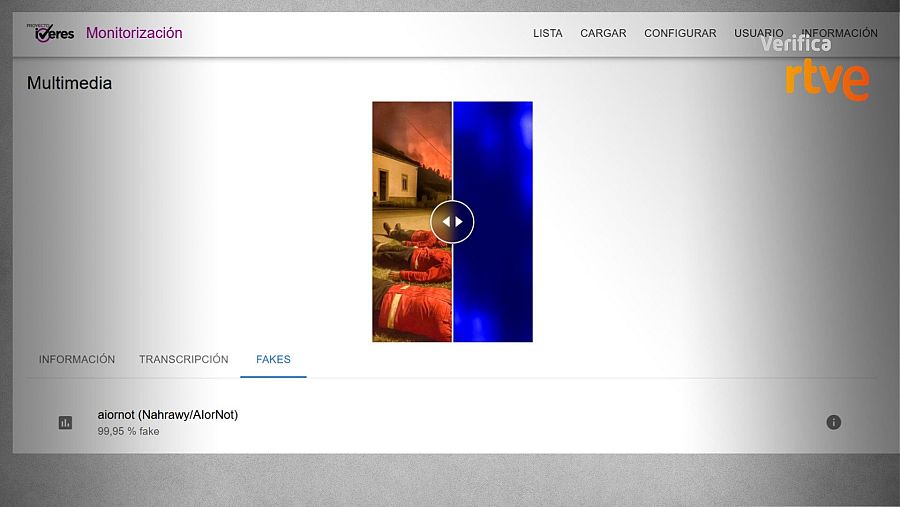Image resolution: width=900 pixels, height=507 pixels.
Task: Click the orange rtve logo
Action: [827, 80]
